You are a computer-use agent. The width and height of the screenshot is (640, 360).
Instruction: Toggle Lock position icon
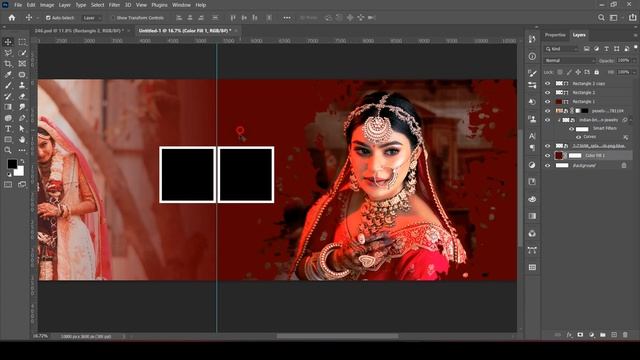point(578,72)
